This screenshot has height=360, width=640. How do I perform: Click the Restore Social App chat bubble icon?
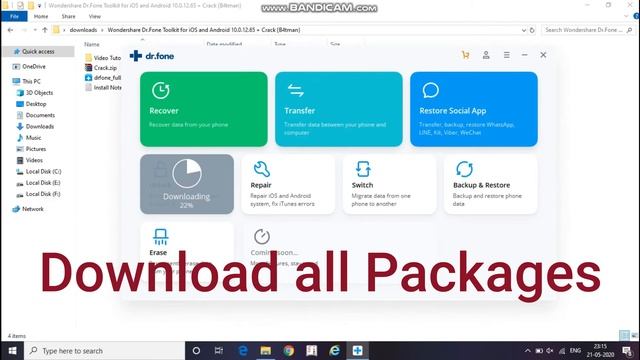tap(431, 90)
